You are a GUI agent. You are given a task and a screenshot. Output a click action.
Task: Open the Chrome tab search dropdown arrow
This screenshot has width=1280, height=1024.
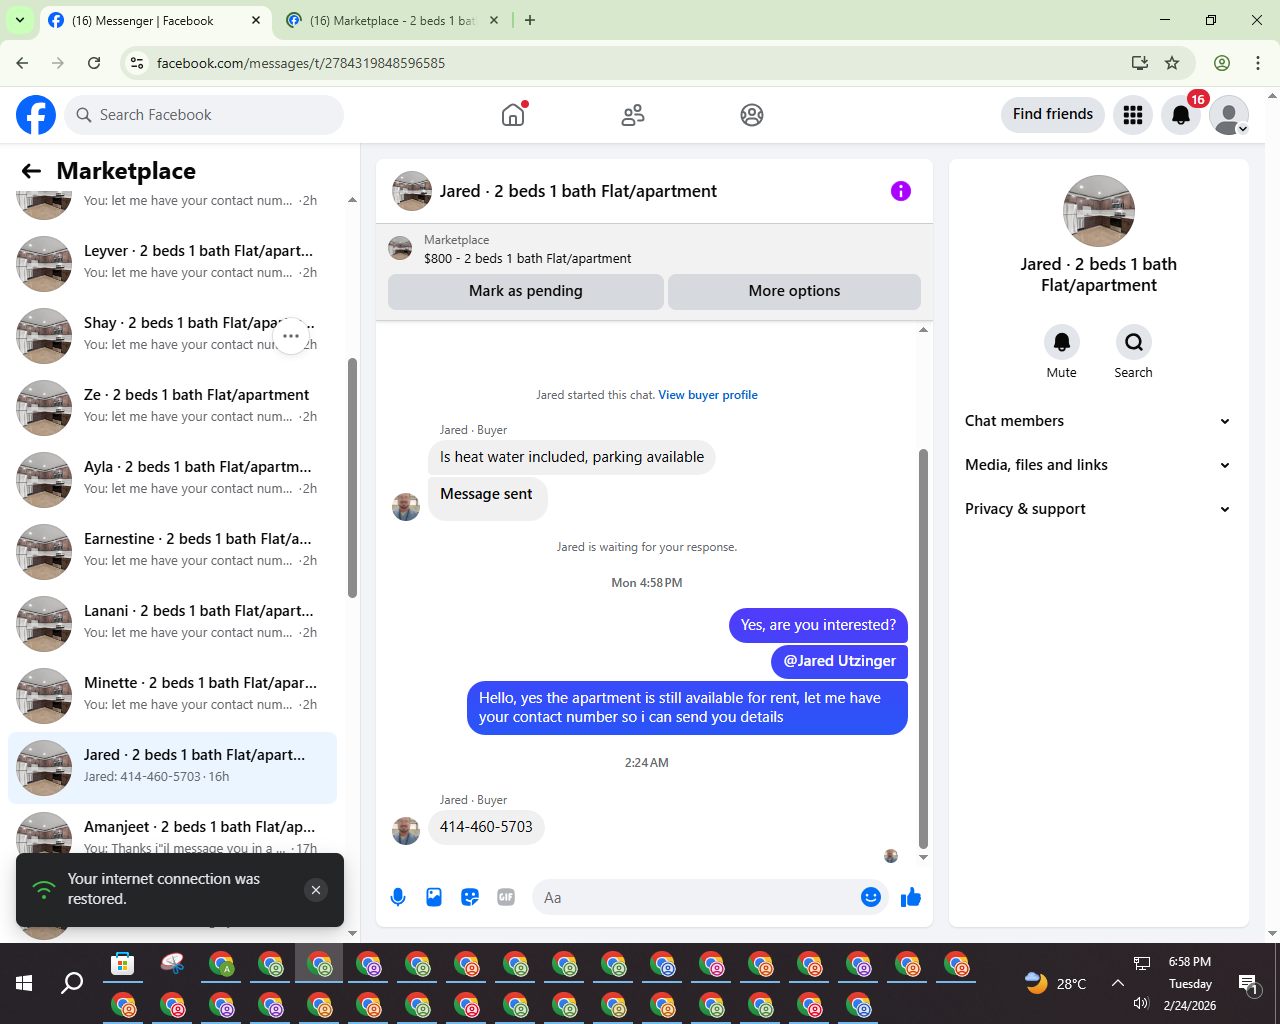point(19,20)
